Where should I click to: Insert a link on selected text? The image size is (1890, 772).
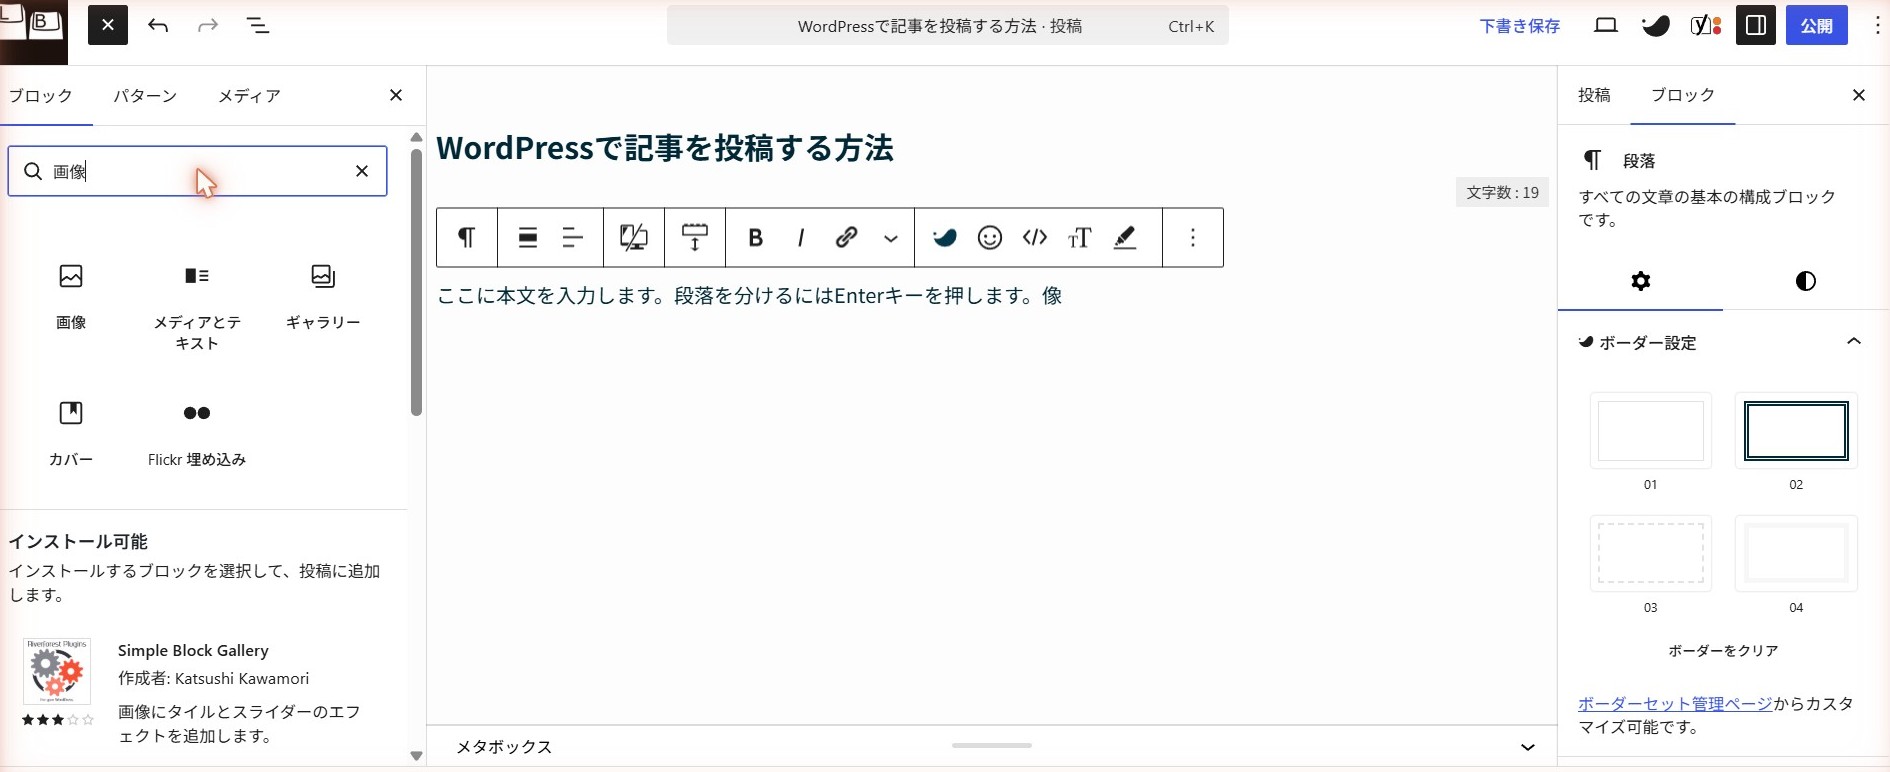tap(846, 237)
